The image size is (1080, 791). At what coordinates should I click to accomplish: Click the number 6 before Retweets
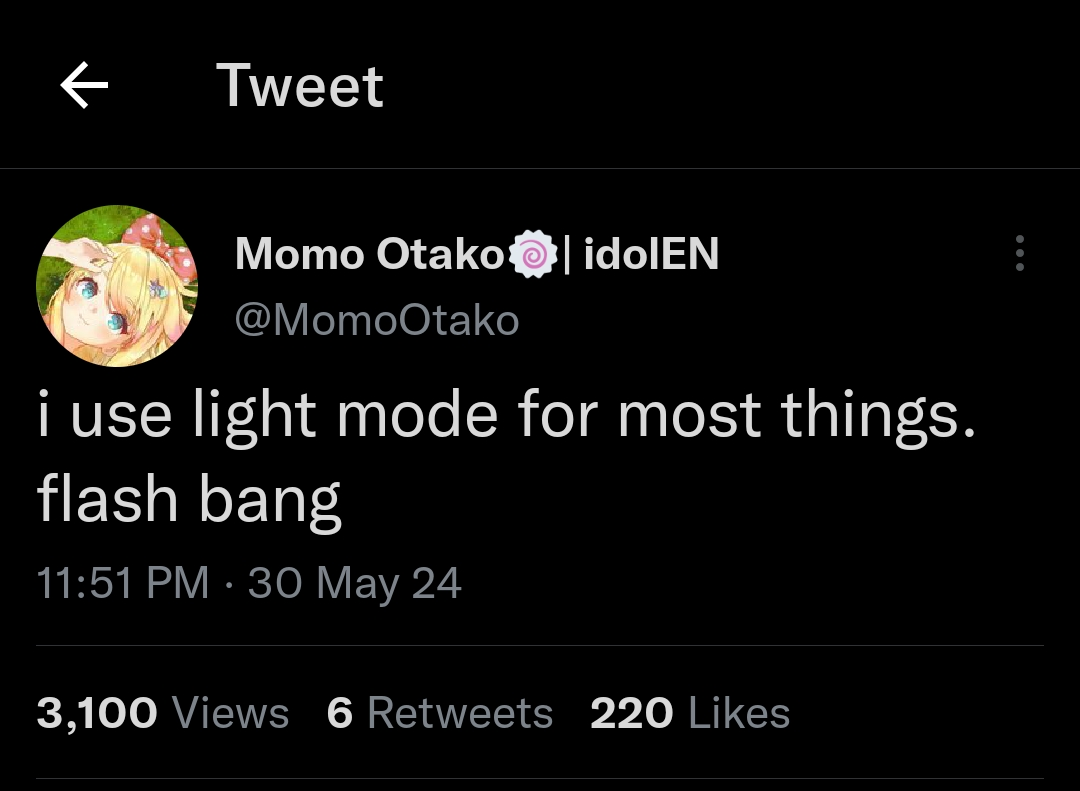[340, 714]
